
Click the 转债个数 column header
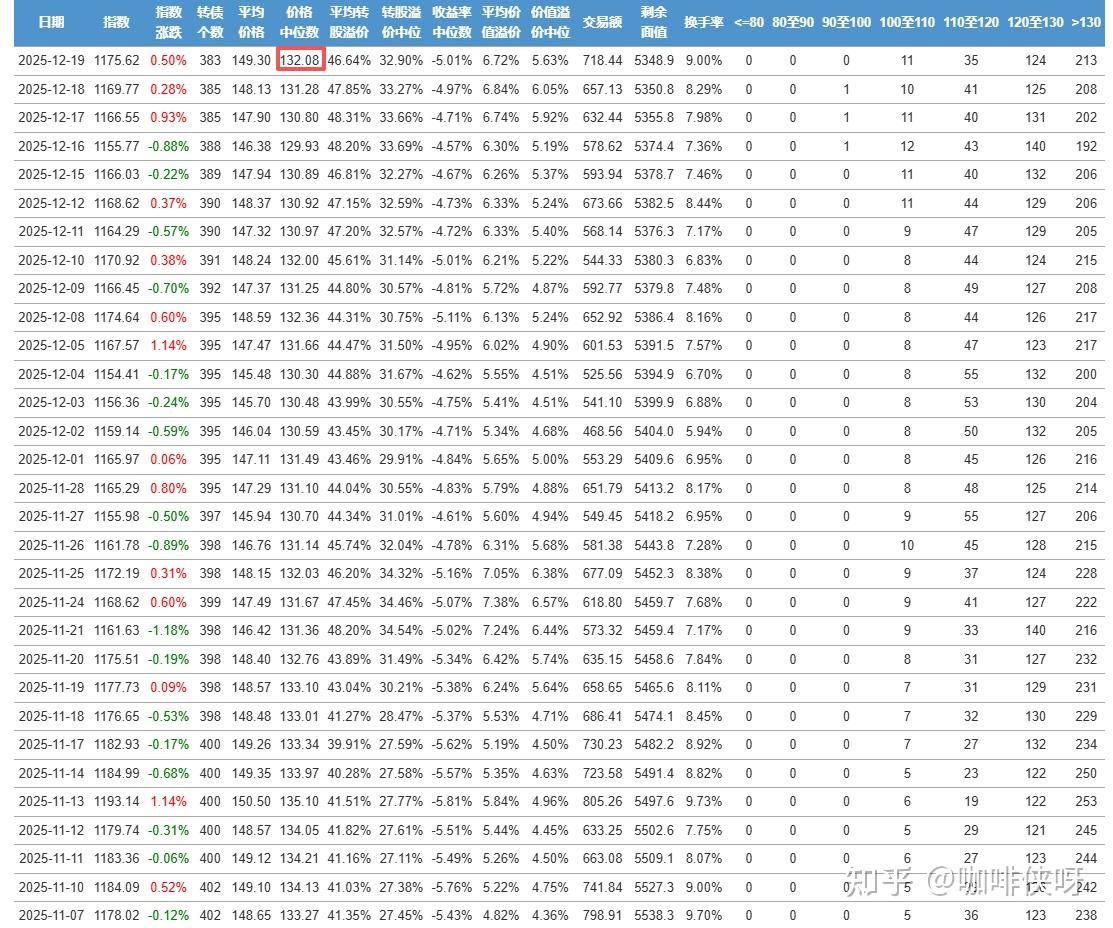210,22
